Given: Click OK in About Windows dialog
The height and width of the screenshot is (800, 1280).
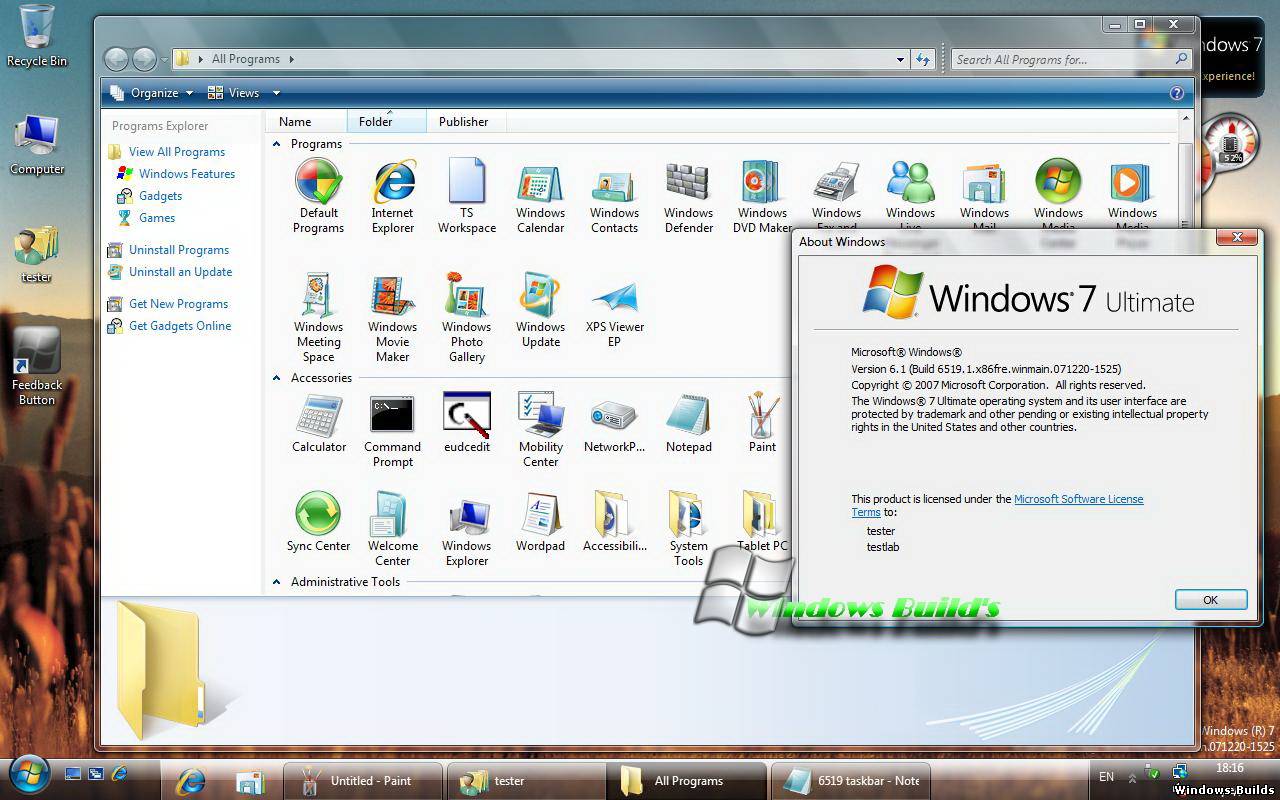Looking at the screenshot, I should 1210,599.
